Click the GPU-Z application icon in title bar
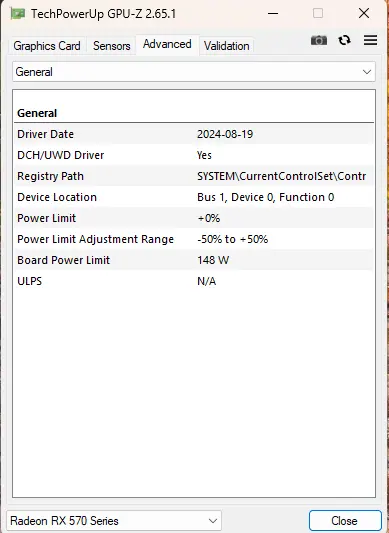Screen dimensions: 389x533 pos(18,14)
